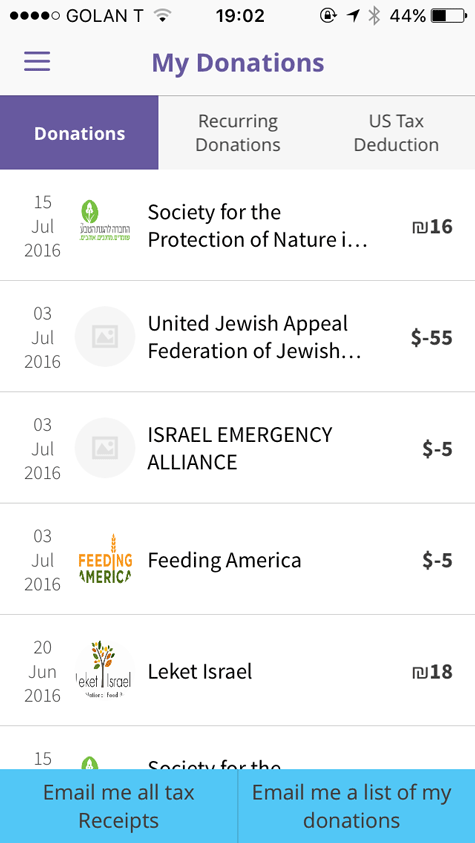Click Email me a list of my donations

tap(356, 806)
